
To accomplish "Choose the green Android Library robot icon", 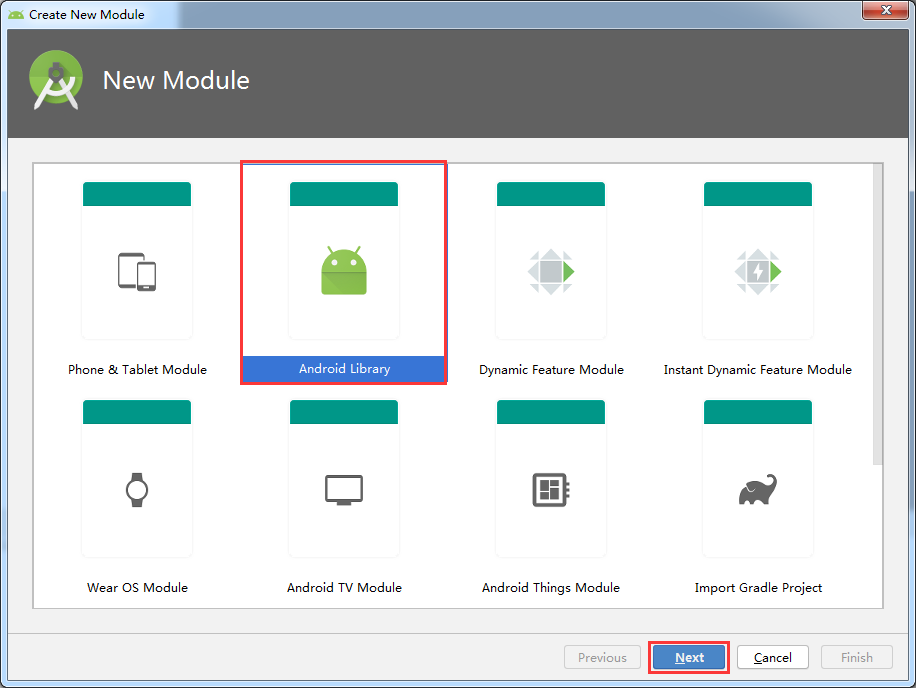I will (x=344, y=270).
